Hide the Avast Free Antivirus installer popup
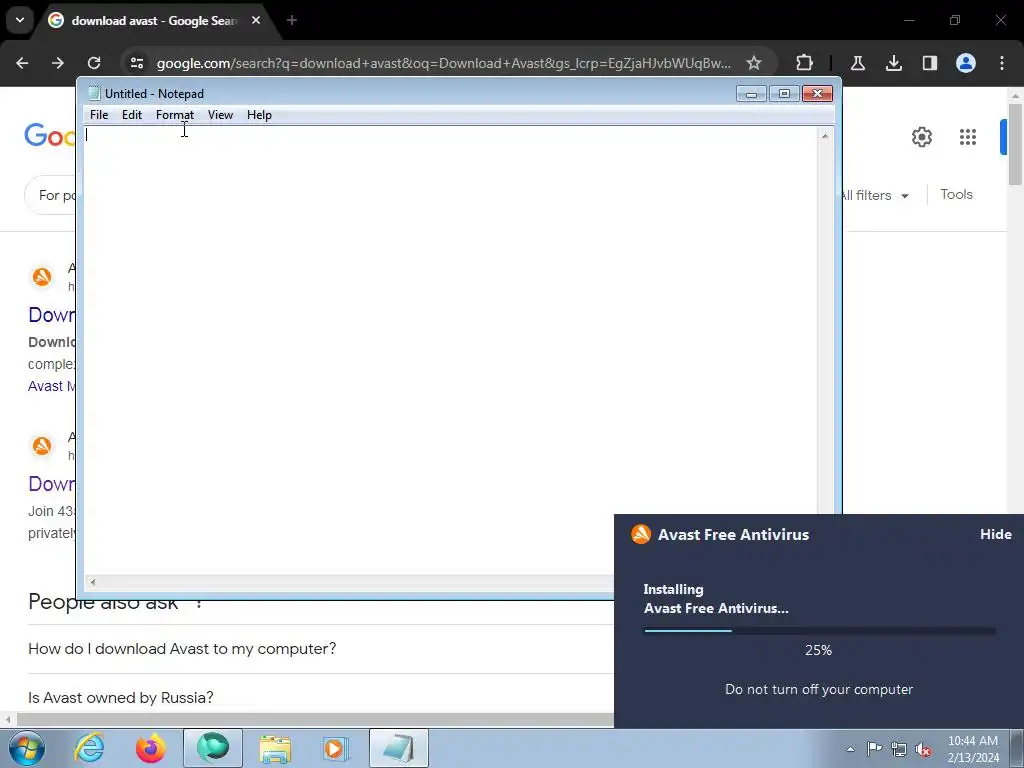This screenshot has width=1024, height=768. 995,534
